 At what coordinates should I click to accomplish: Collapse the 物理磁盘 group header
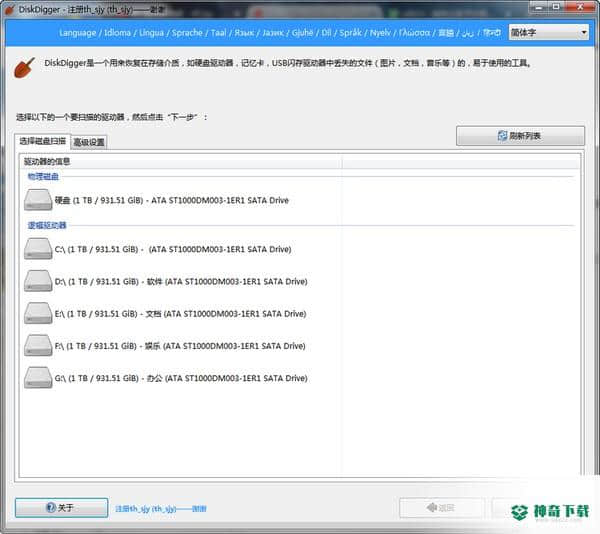pos(43,176)
